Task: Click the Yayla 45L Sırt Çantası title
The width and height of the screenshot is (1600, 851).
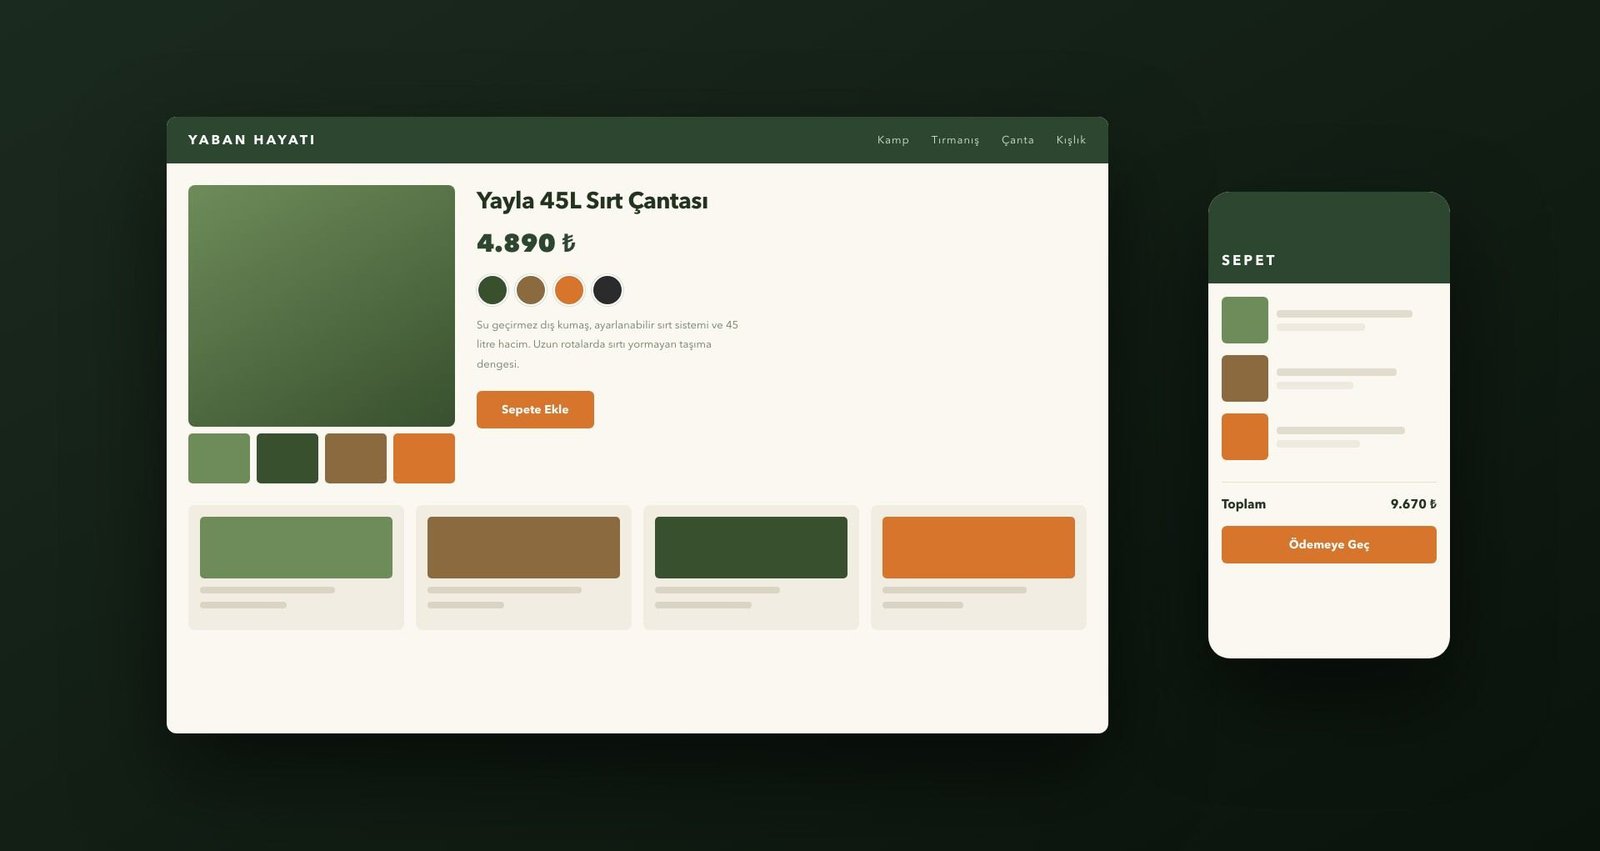Action: coord(592,201)
